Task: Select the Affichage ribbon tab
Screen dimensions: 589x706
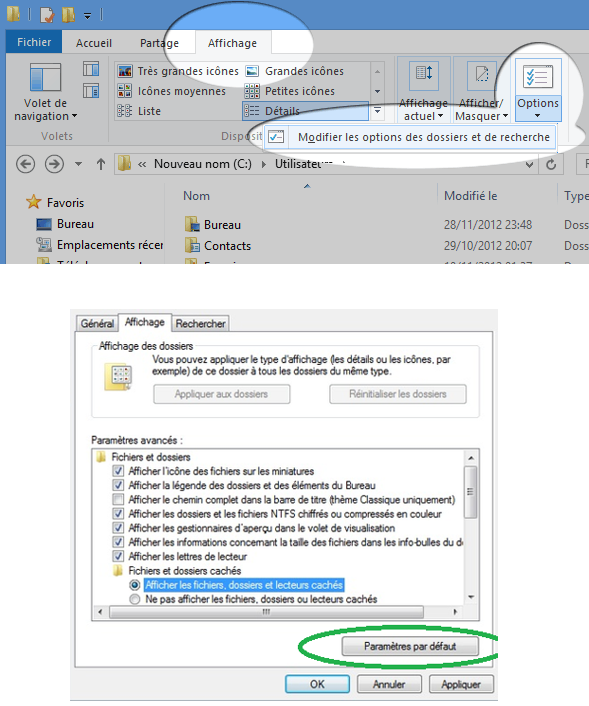Action: pyautogui.click(x=232, y=43)
